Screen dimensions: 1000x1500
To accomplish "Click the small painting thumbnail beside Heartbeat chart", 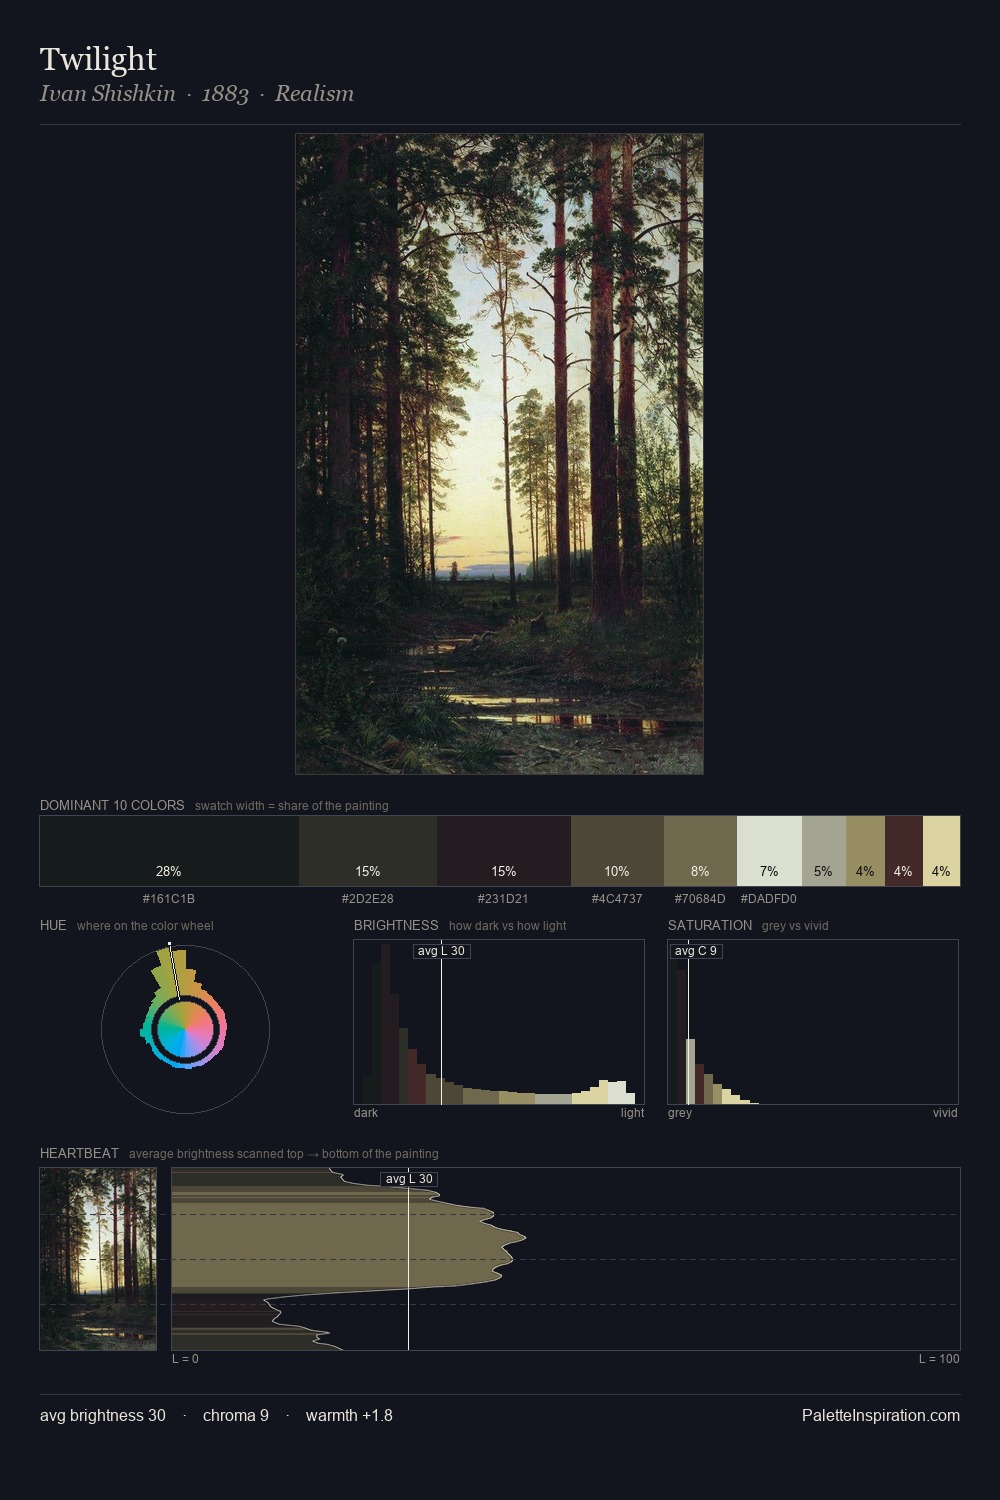I will pos(98,1259).
